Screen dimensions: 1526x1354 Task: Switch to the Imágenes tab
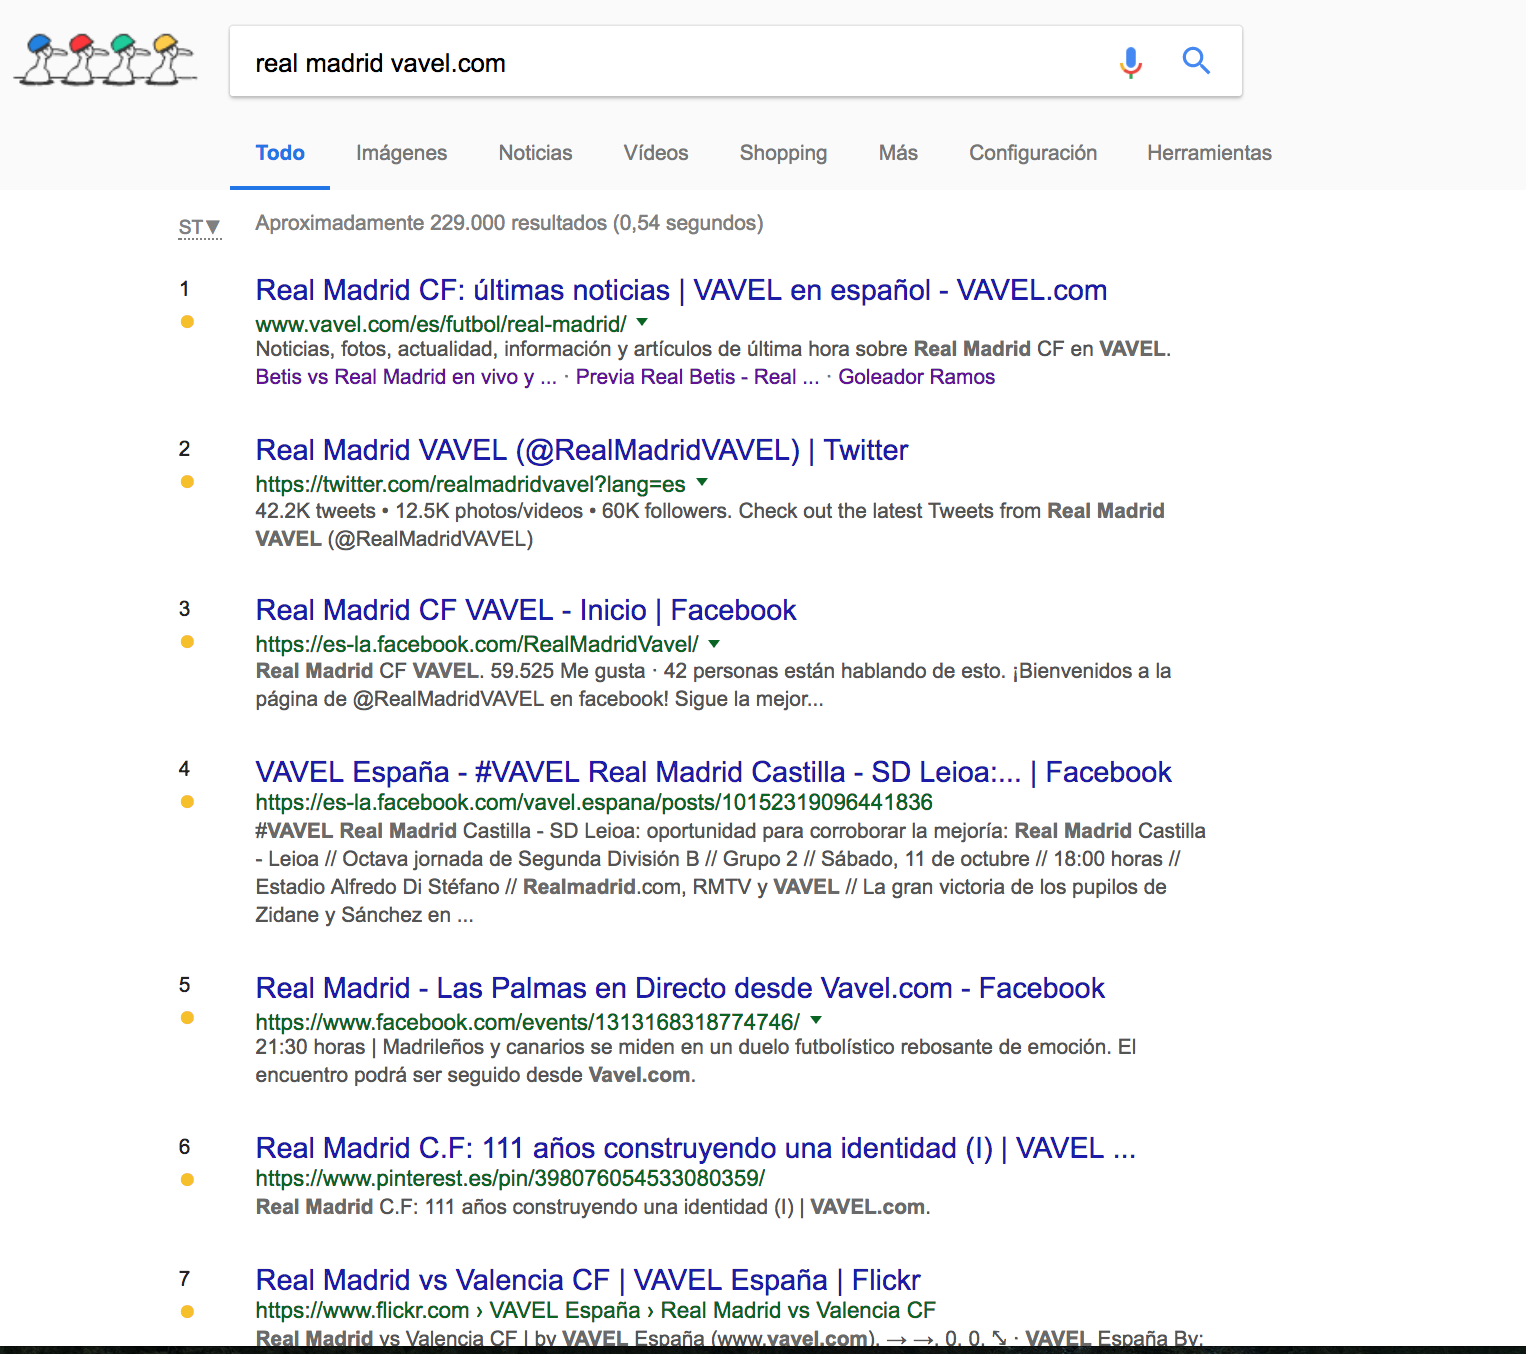402,153
